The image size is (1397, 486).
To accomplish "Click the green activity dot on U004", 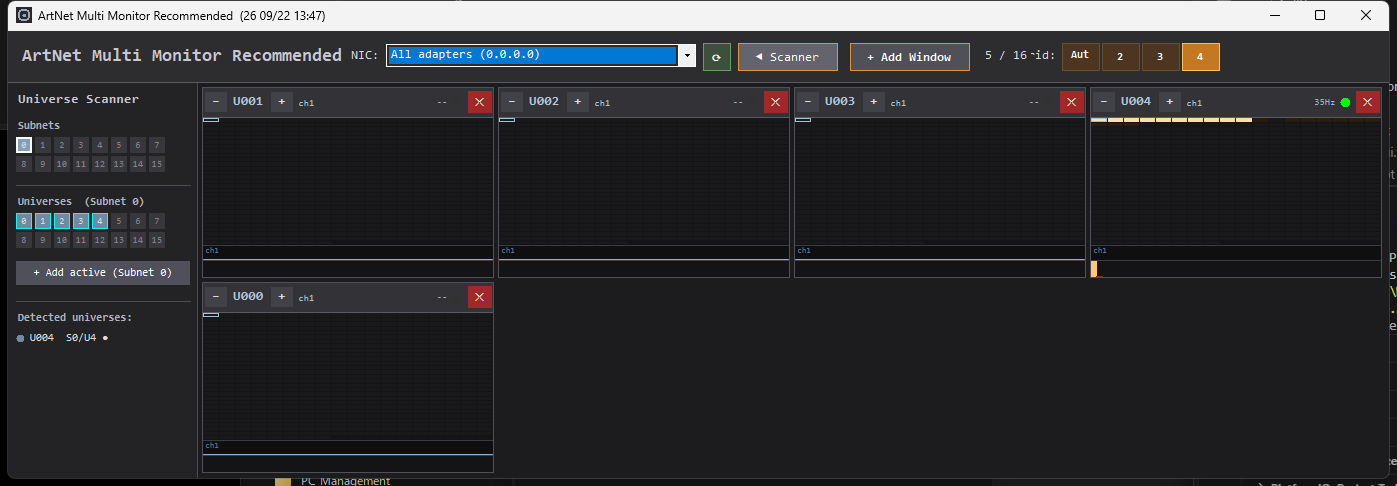I will tap(1345, 102).
